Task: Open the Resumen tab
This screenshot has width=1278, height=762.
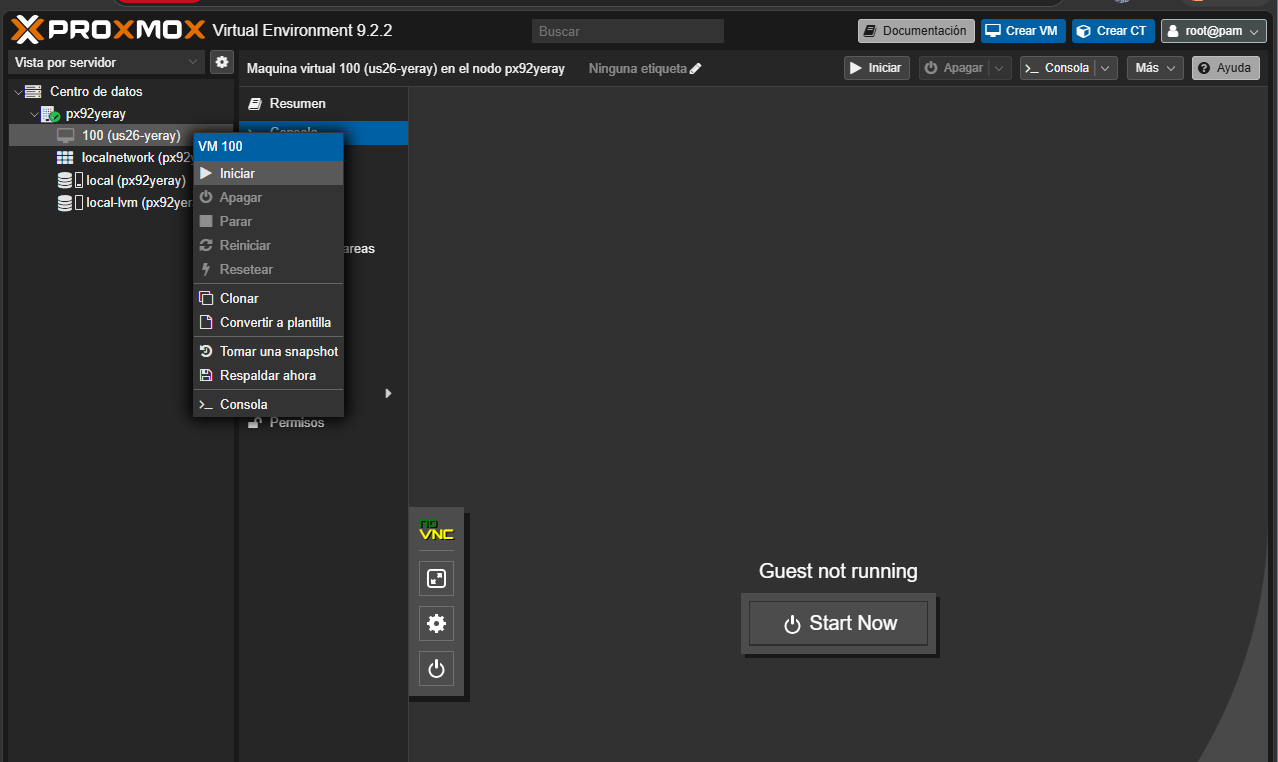Action: pos(323,103)
